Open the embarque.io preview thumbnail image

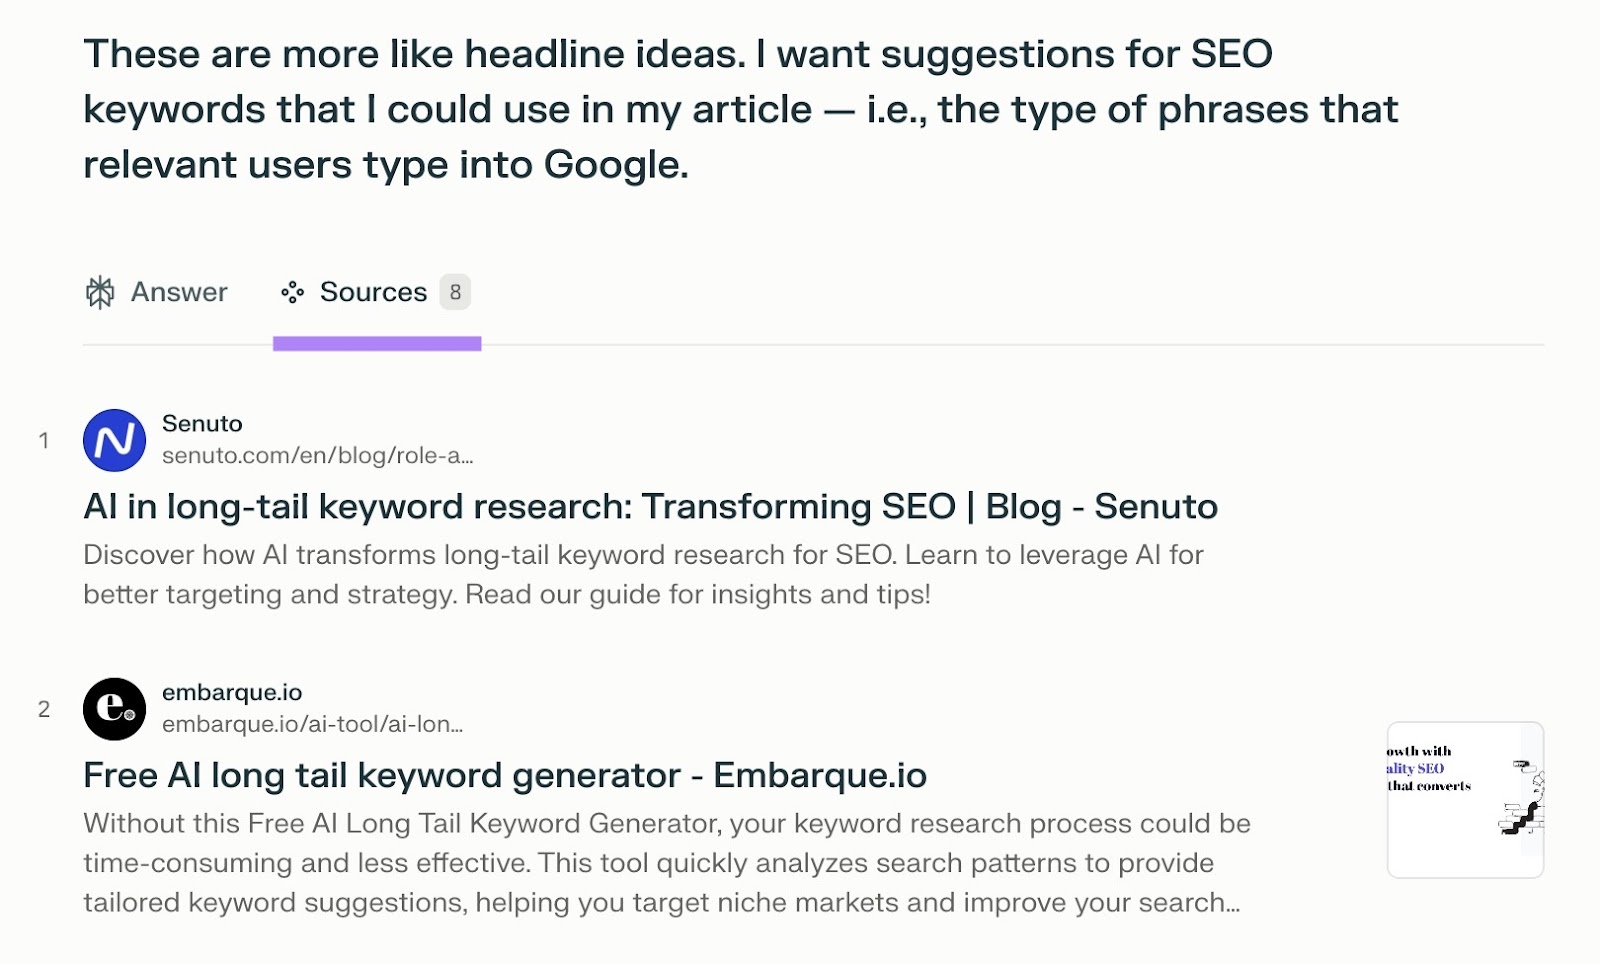(1465, 799)
